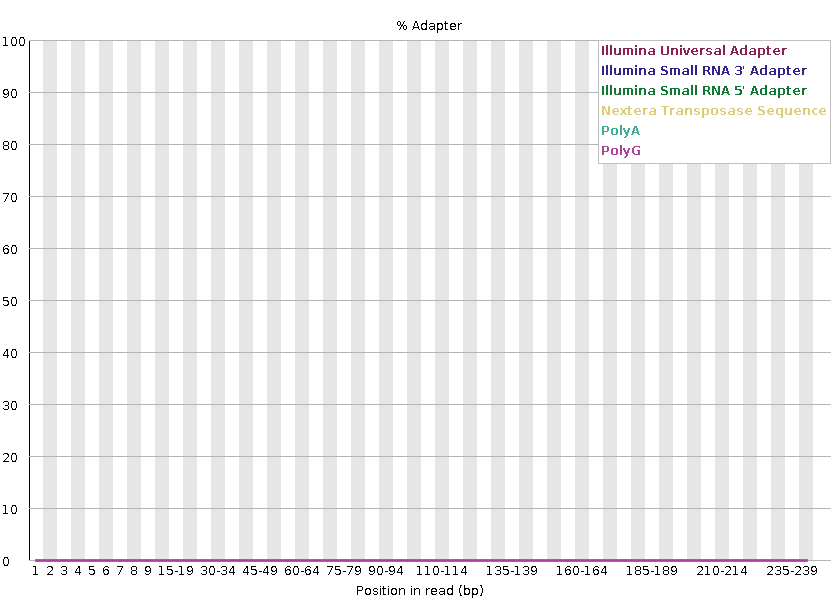Click the x-axis tick label '75-79'
This screenshot has width=840, height=600.
(343, 571)
